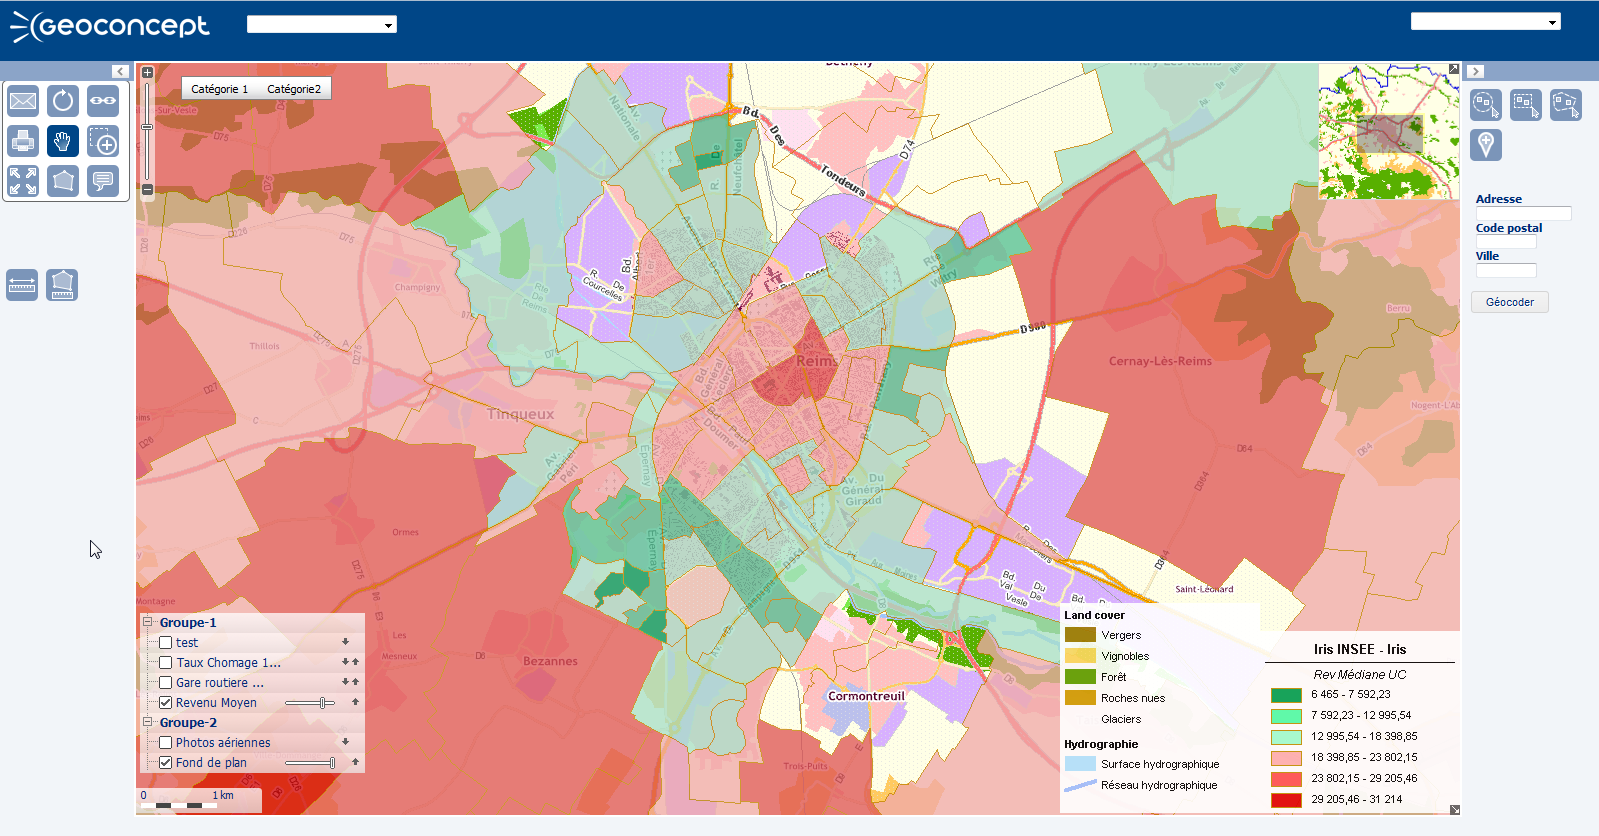Collapse the left toolbar panel
The width and height of the screenshot is (1599, 836).
(120, 71)
